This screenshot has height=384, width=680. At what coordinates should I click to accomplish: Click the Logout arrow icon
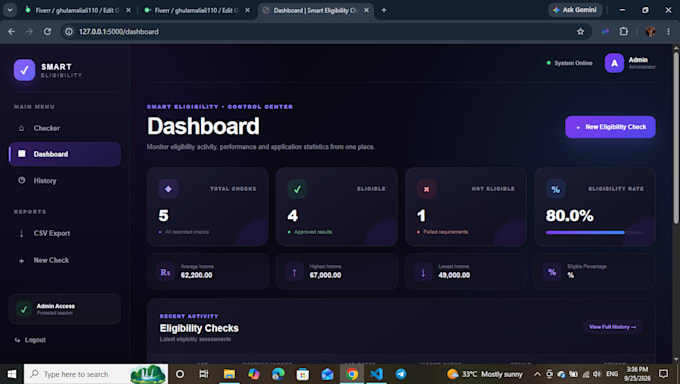(x=17, y=340)
